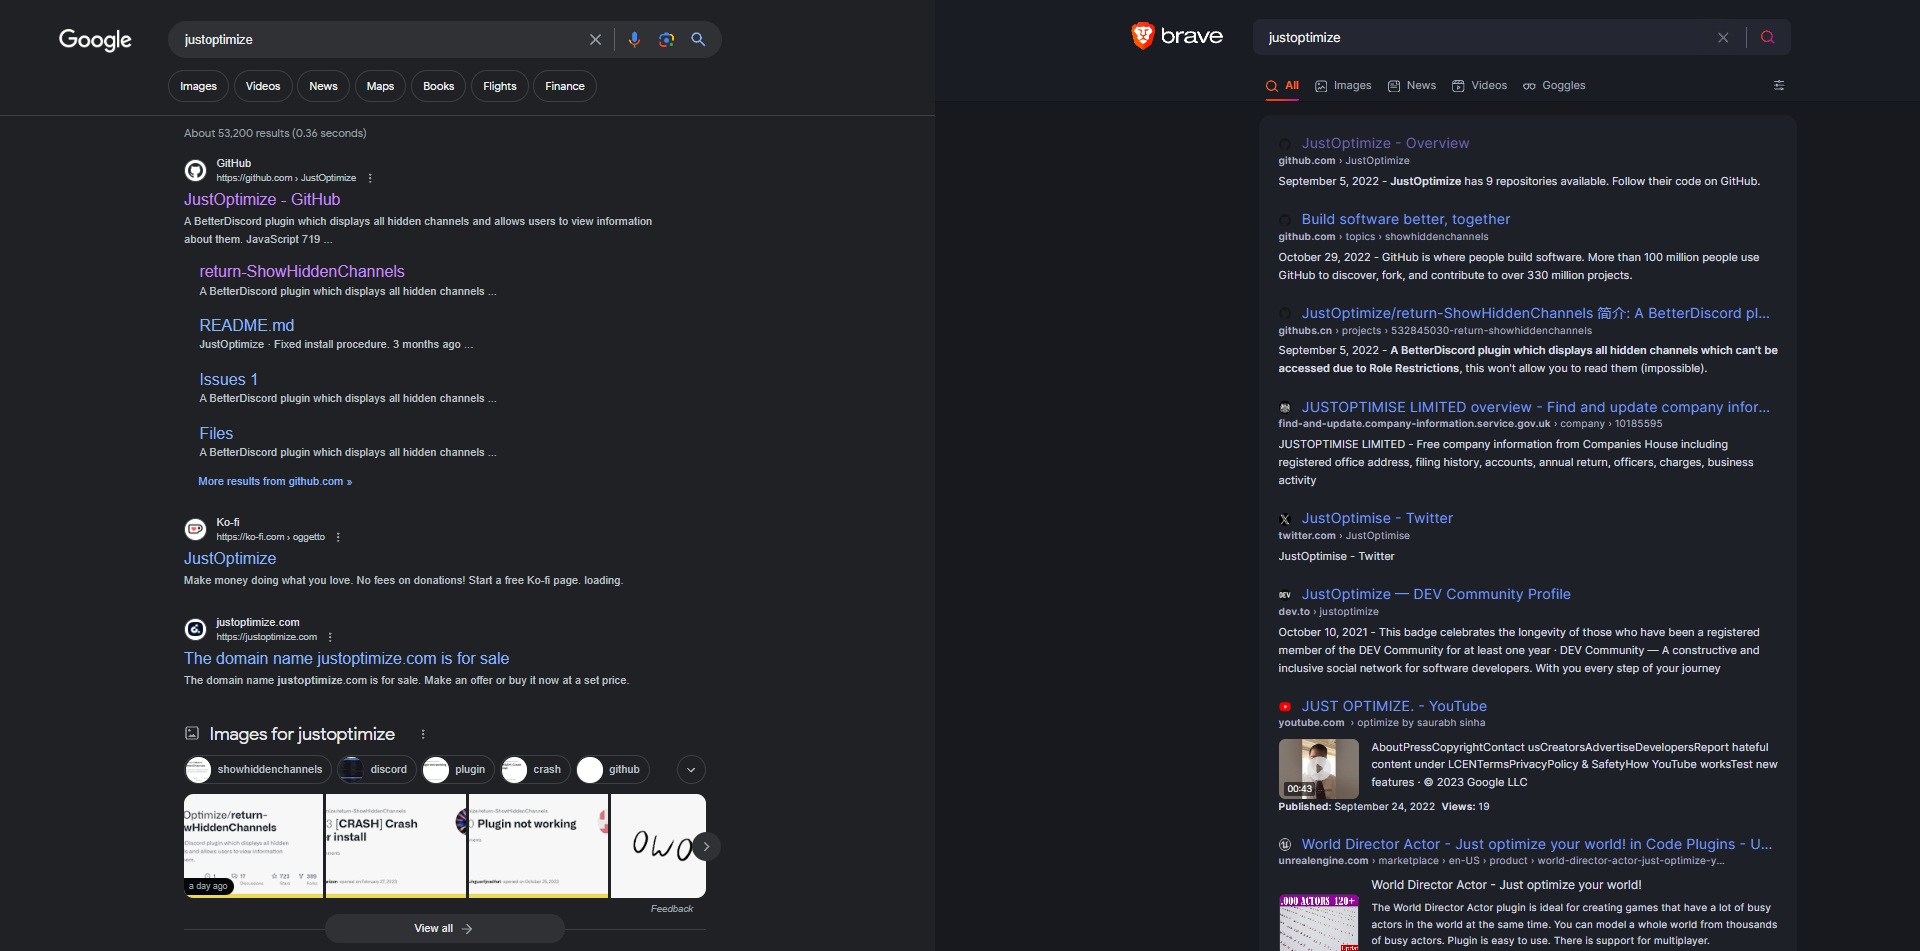Select the Videos filter on Google
Image resolution: width=1920 pixels, height=951 pixels.
click(x=263, y=86)
